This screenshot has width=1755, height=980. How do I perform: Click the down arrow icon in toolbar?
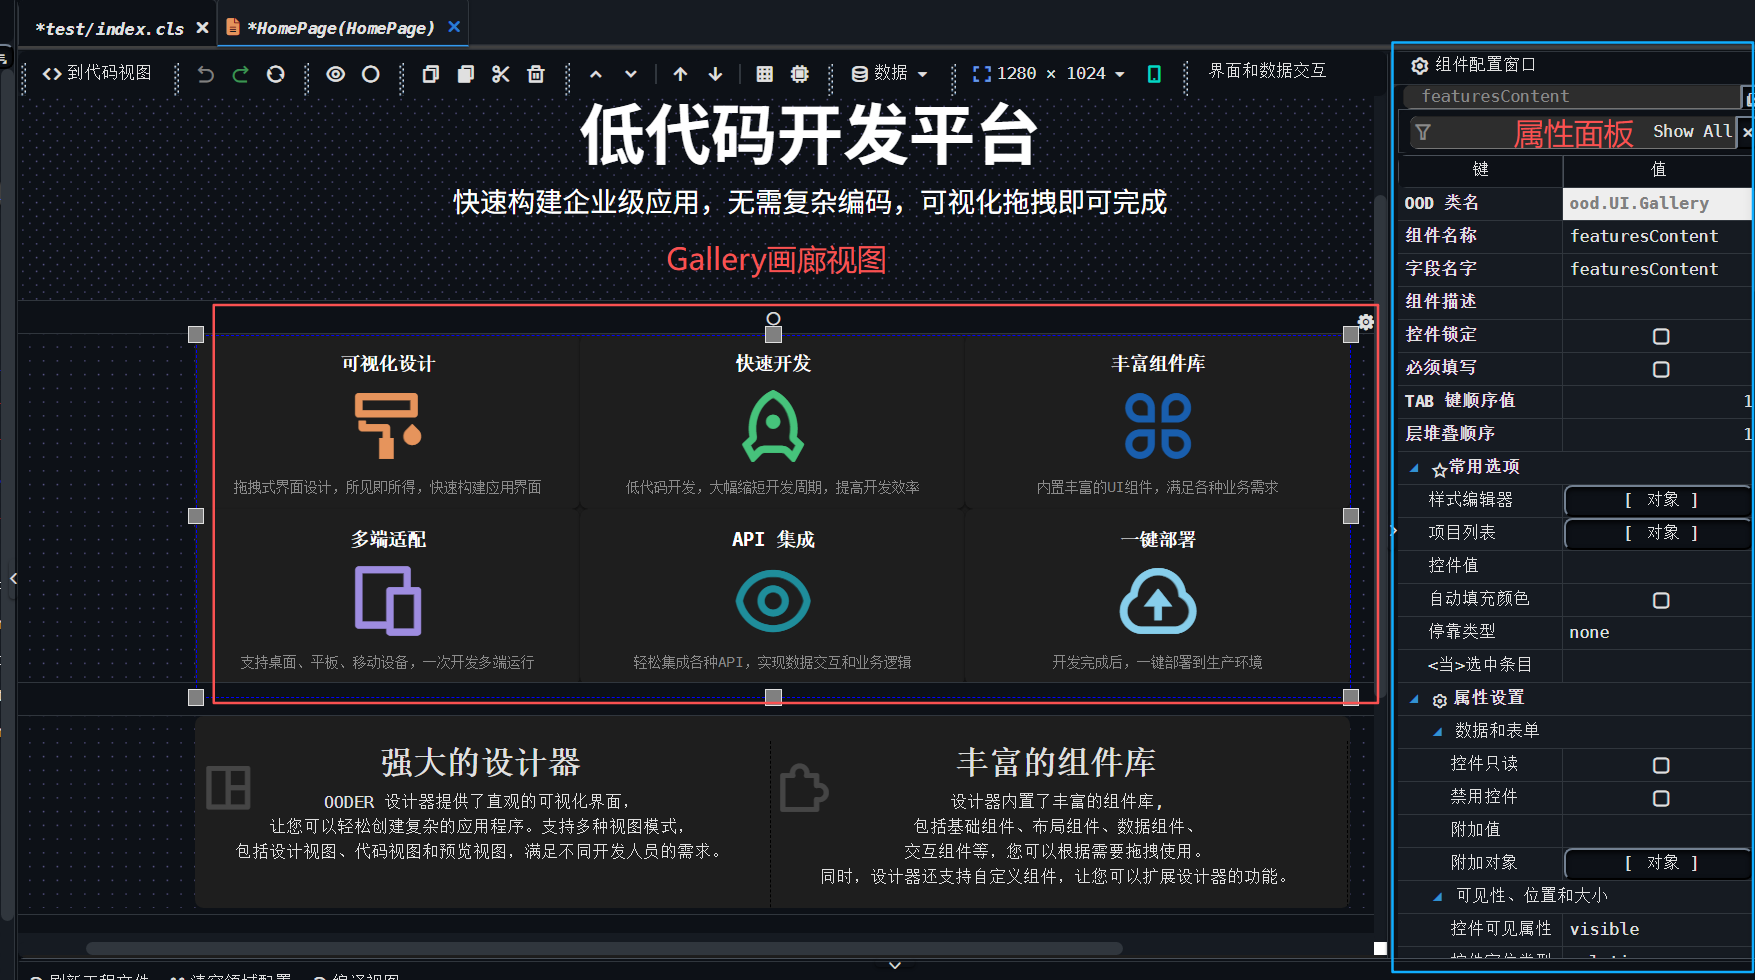[x=715, y=74]
